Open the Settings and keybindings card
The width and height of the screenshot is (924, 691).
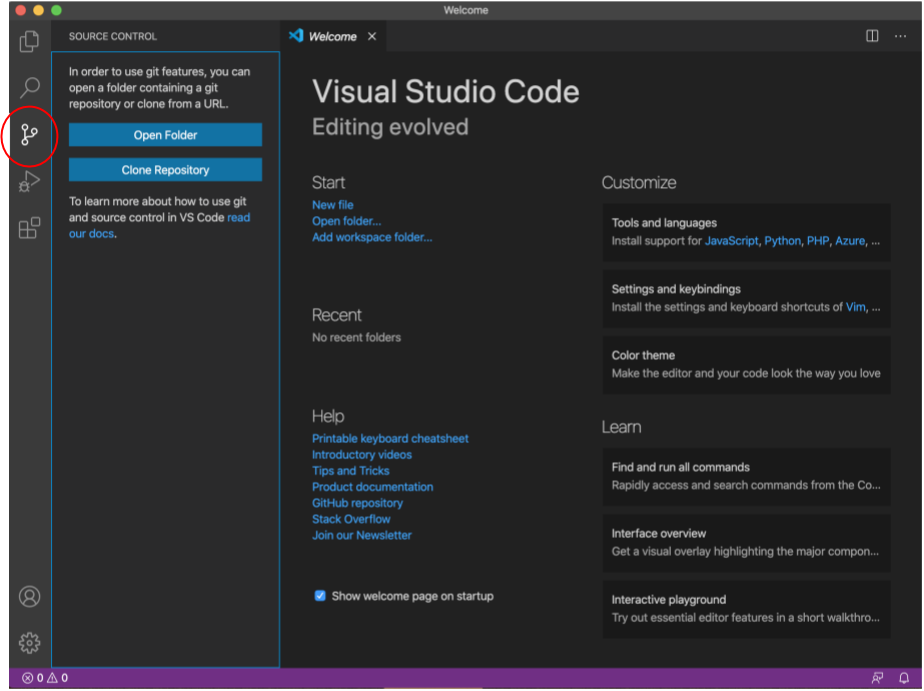[x=746, y=299]
